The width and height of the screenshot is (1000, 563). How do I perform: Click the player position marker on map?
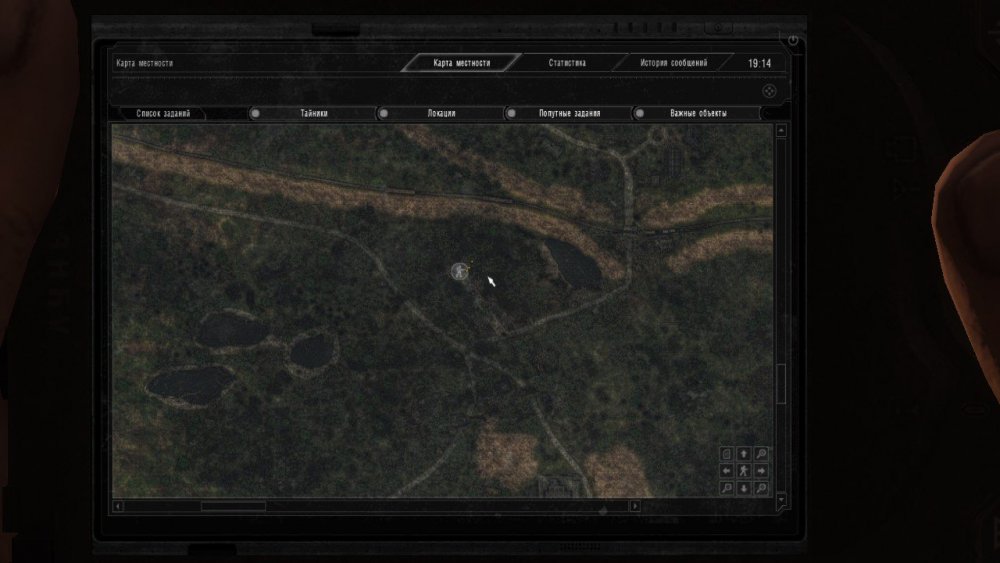point(459,272)
